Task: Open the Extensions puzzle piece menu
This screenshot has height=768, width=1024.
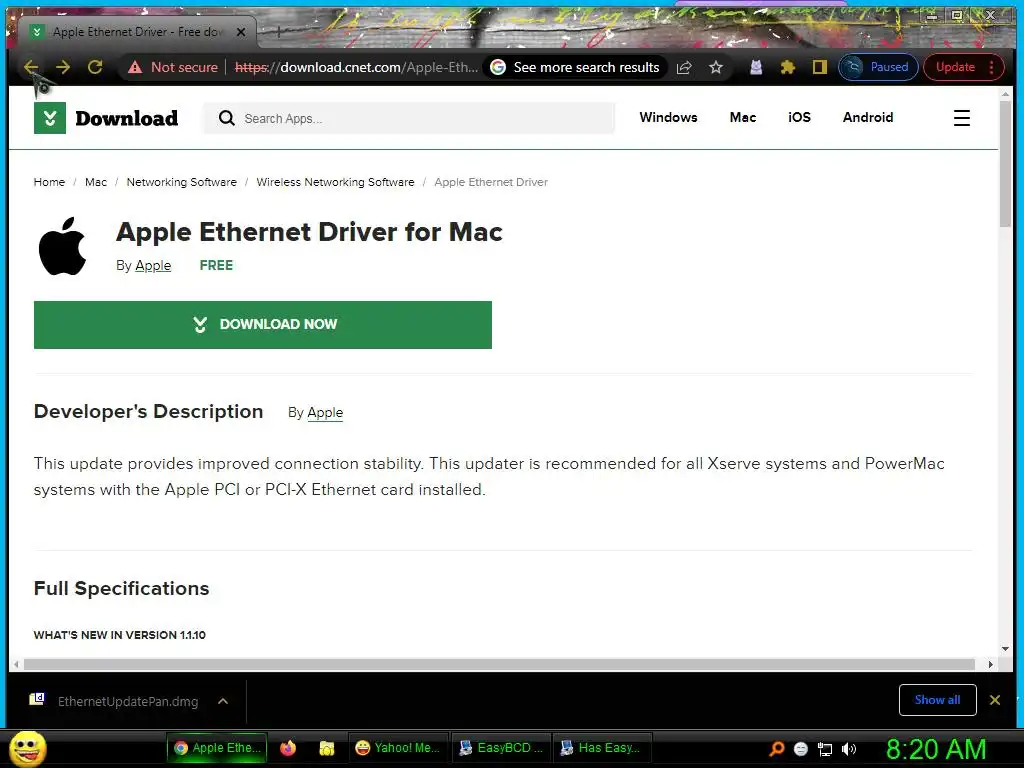Action: (x=788, y=67)
